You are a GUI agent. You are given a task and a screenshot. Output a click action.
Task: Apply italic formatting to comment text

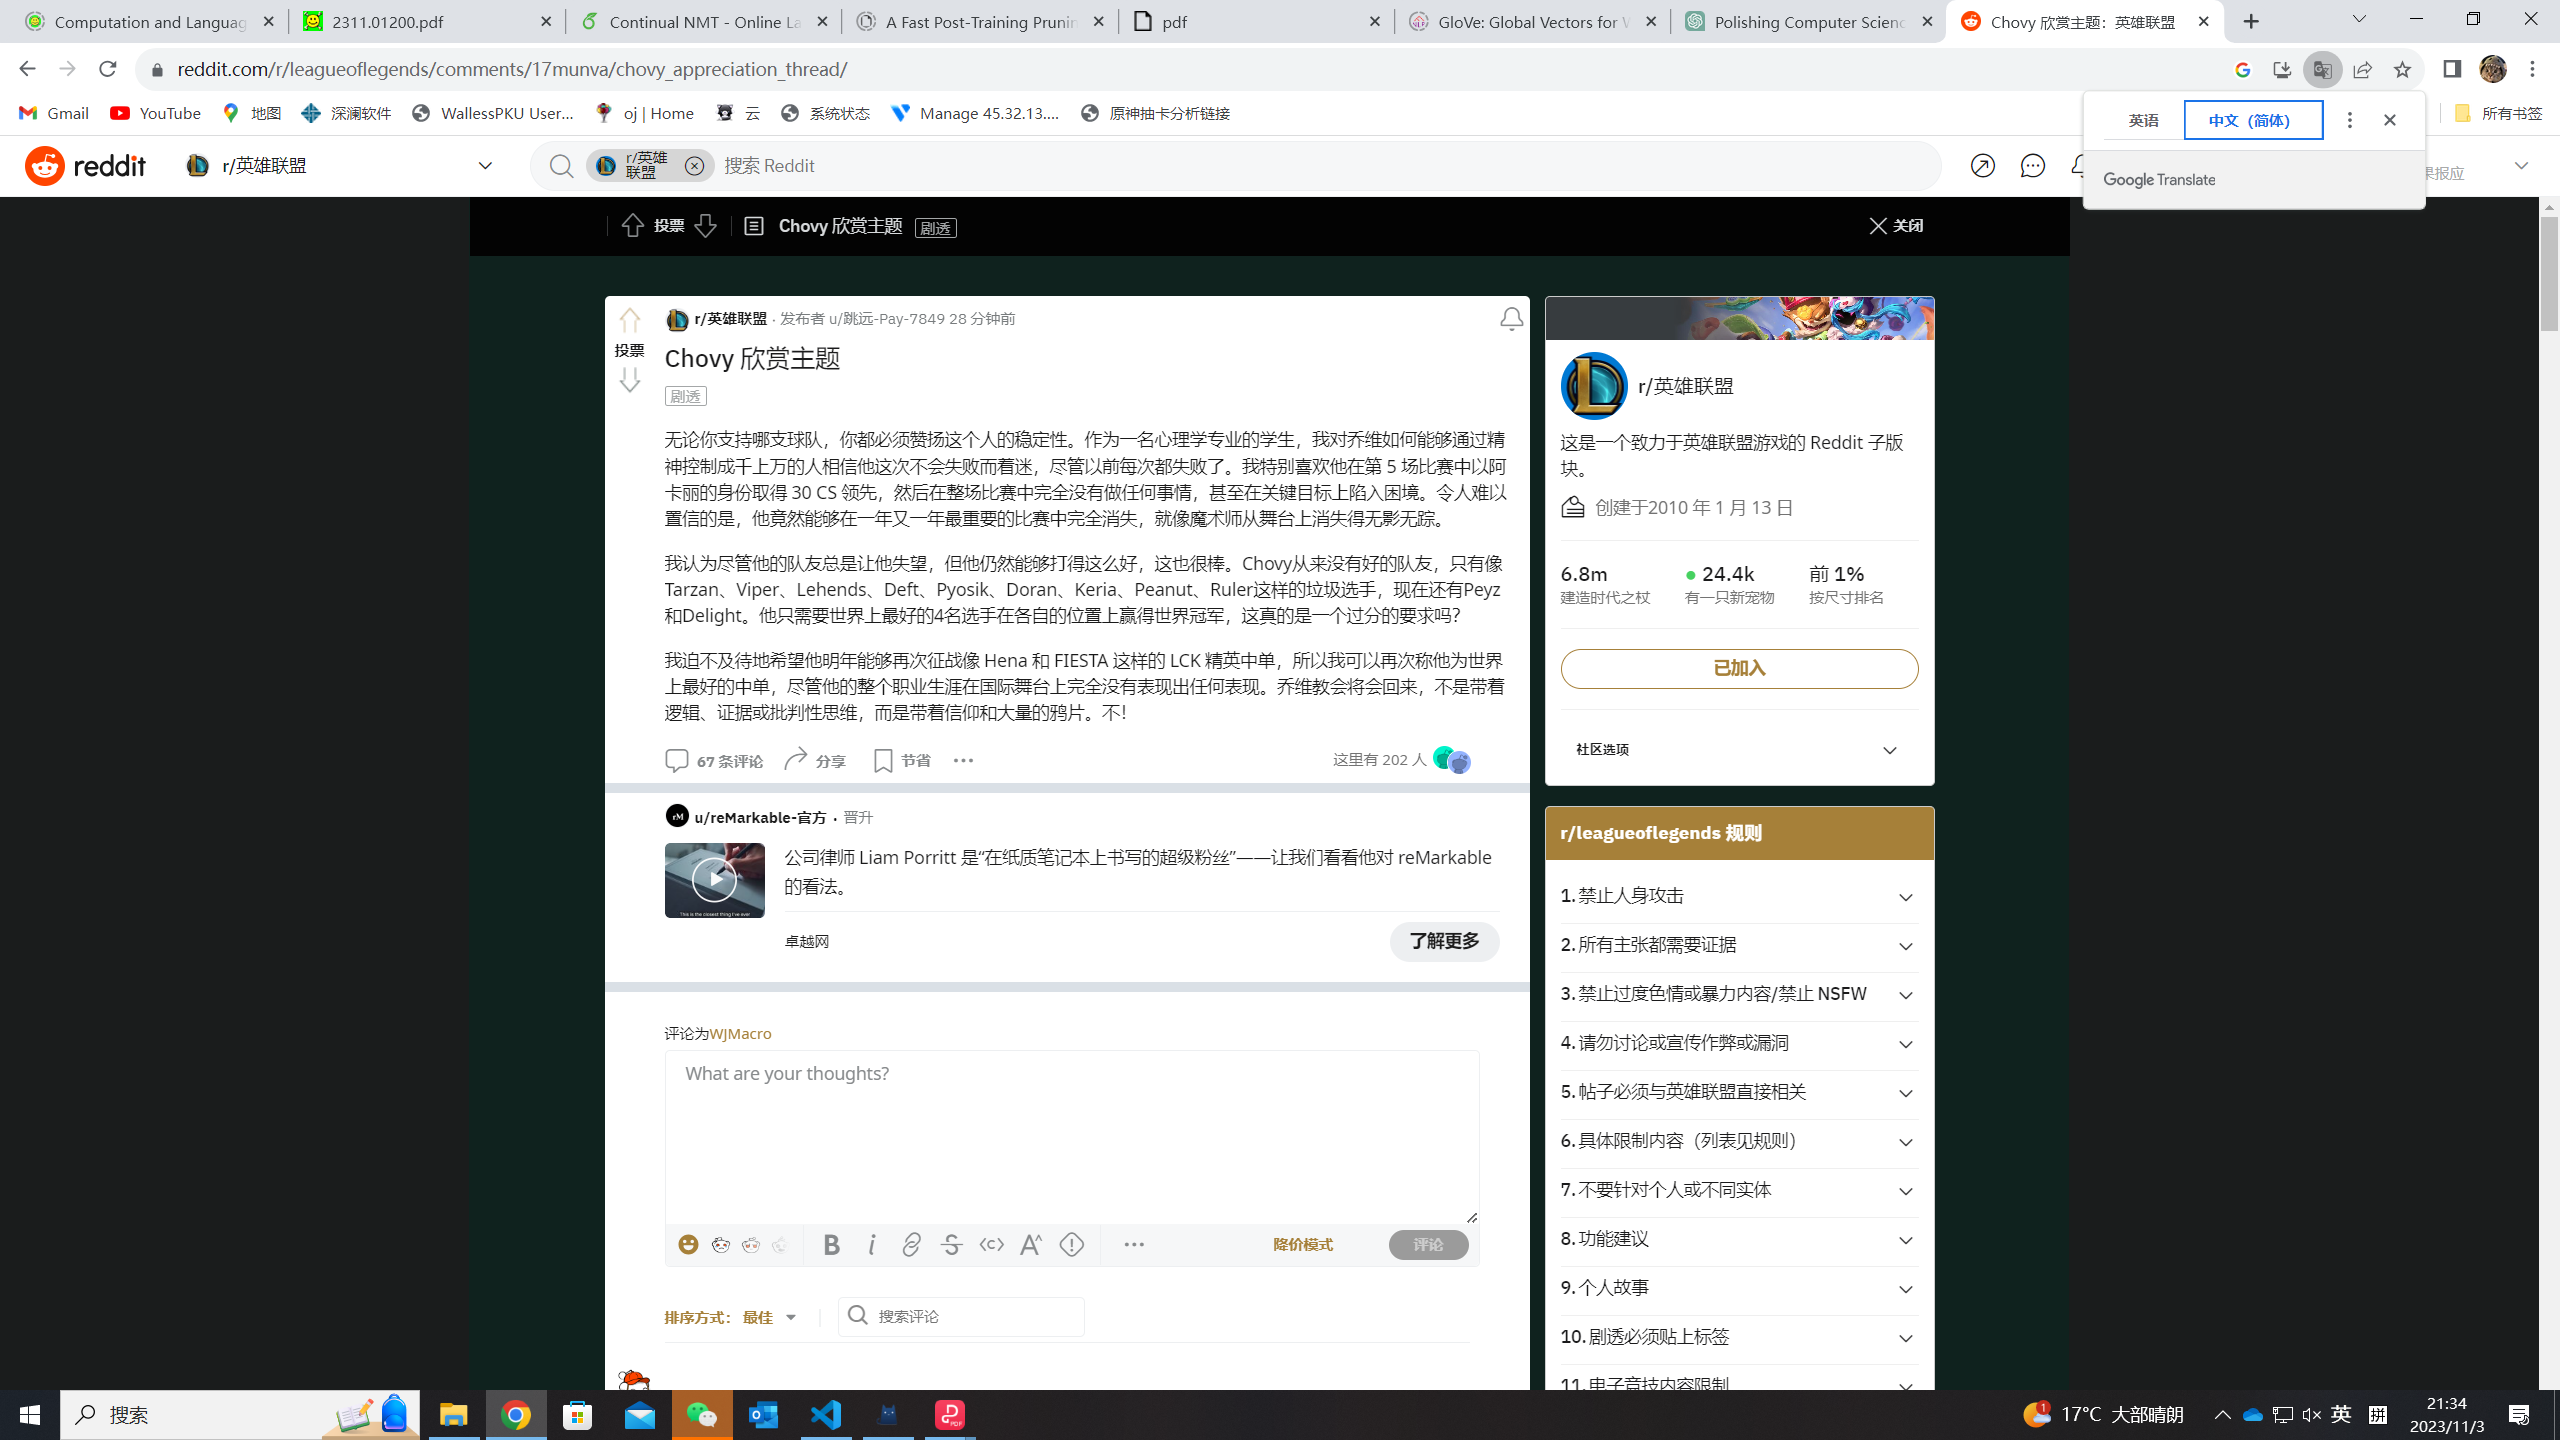point(871,1244)
